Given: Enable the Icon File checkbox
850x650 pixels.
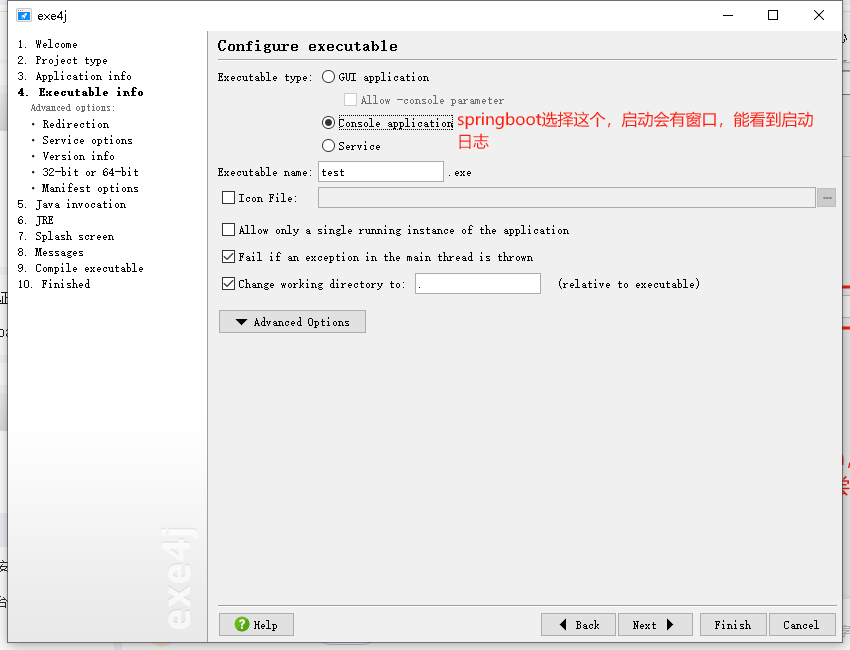Looking at the screenshot, I should [x=228, y=197].
